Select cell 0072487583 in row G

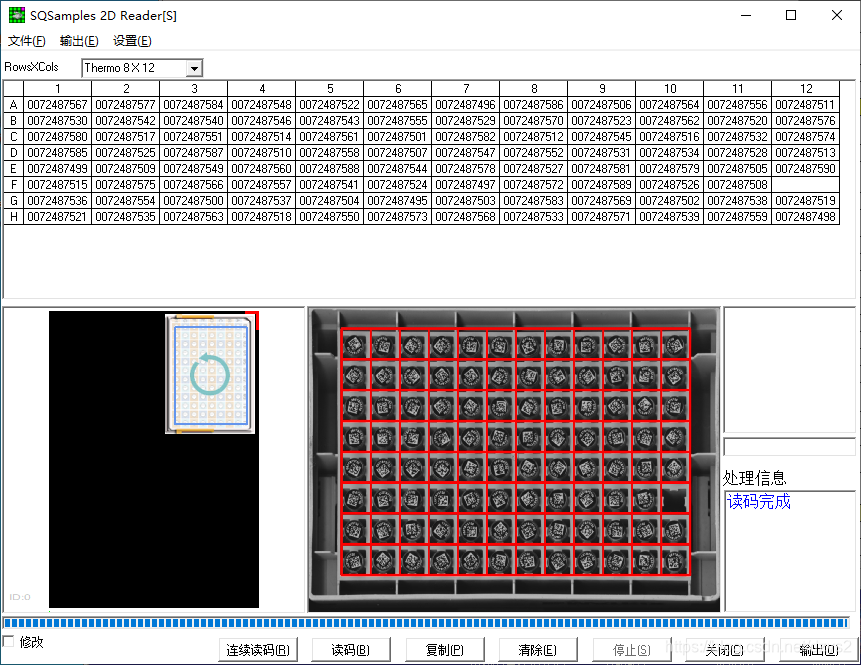[x=534, y=200]
